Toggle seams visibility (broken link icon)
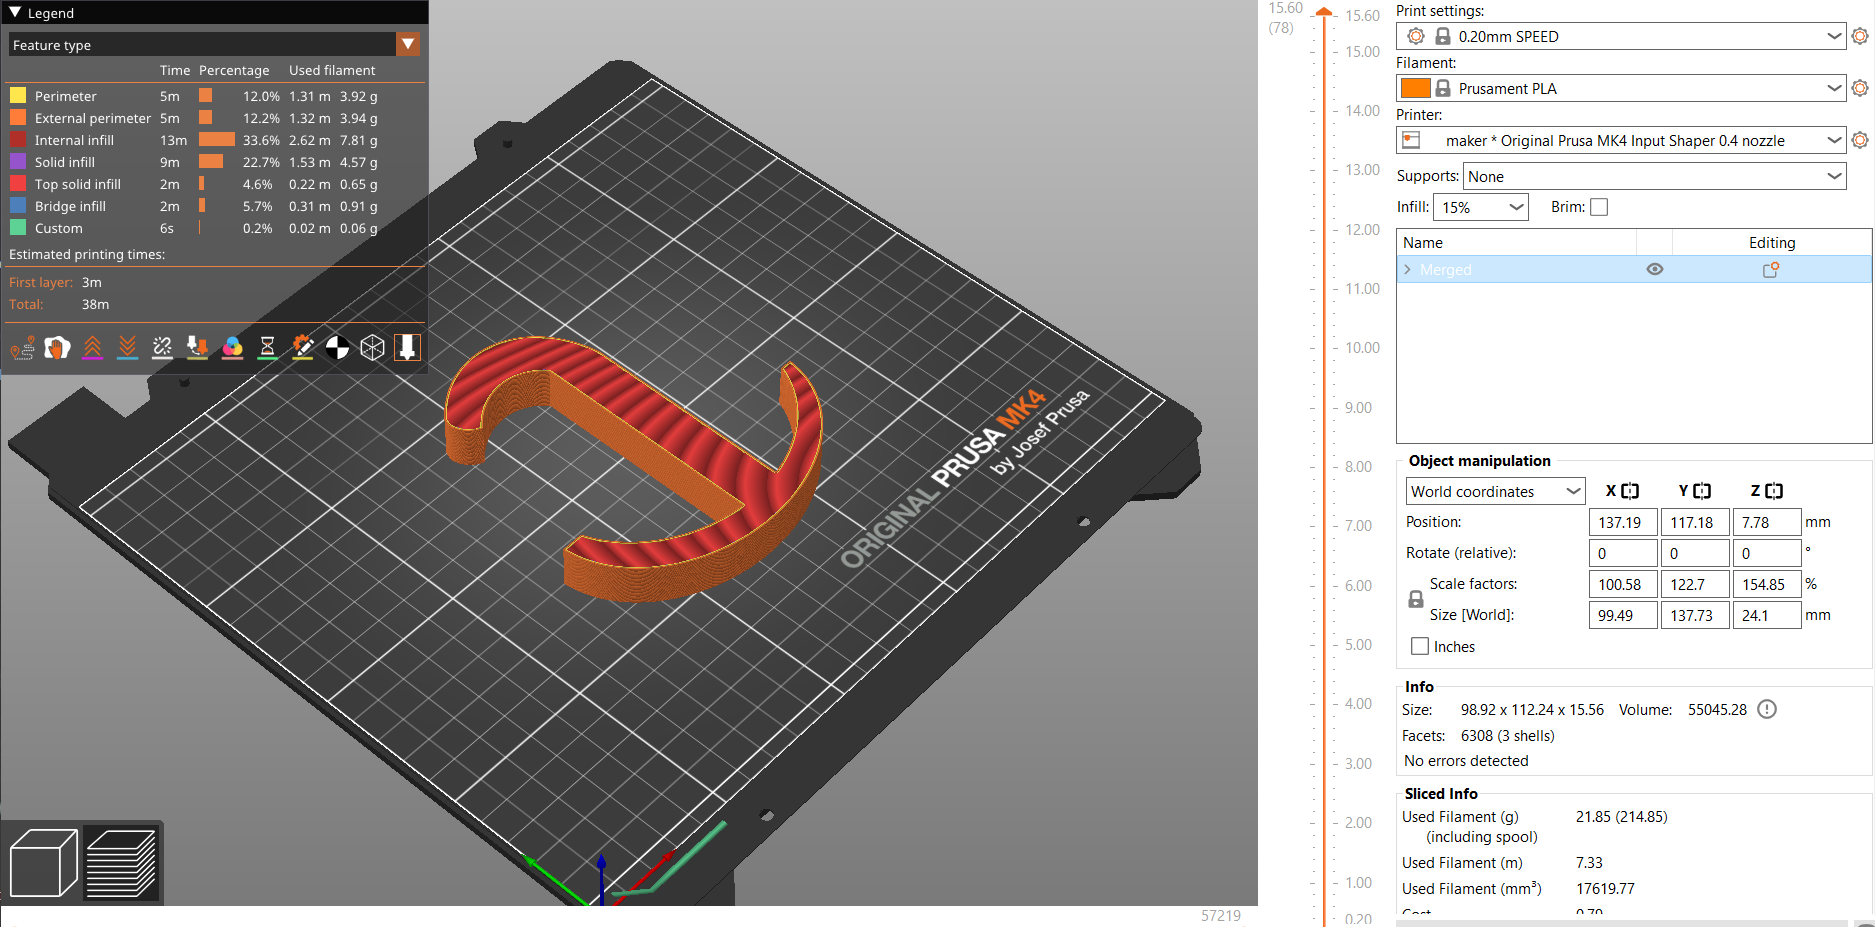Viewport: 1875px width, 927px height. (162, 348)
